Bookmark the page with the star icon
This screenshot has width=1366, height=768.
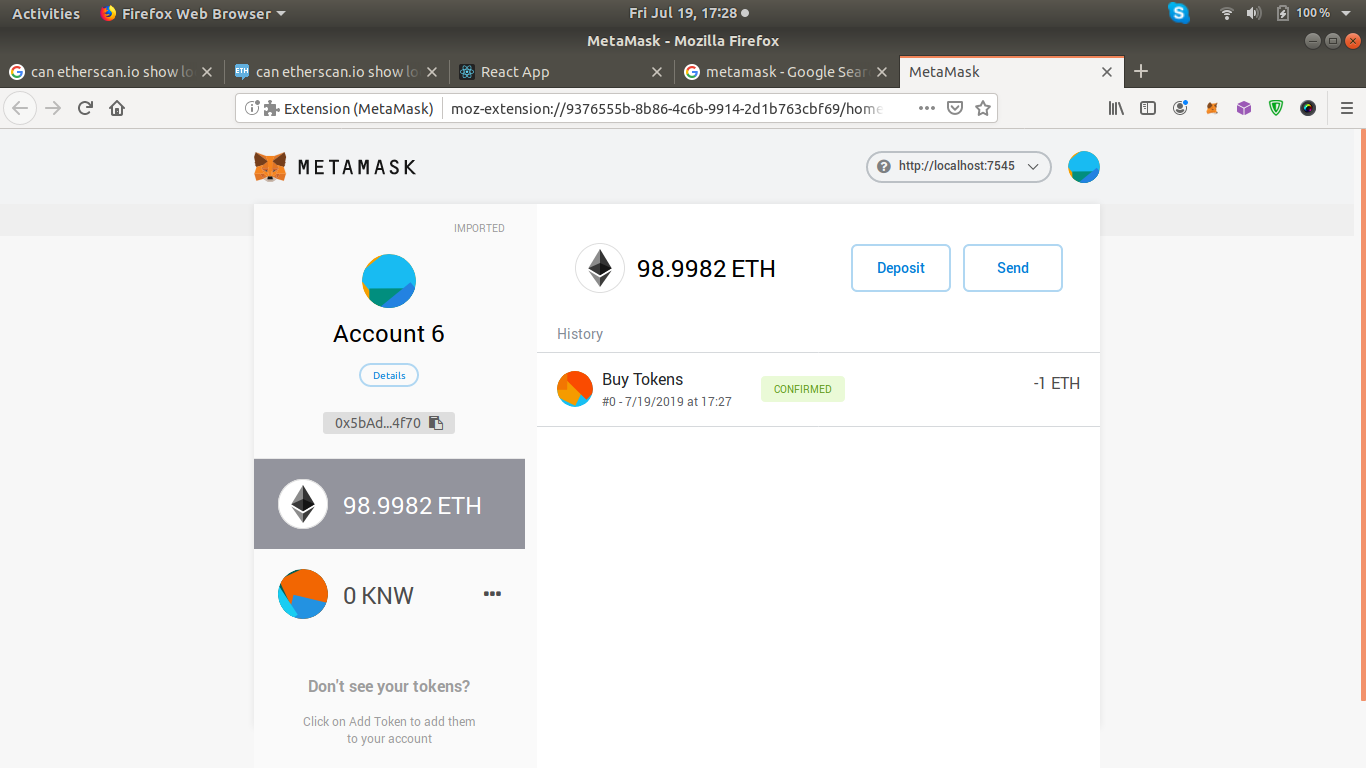click(982, 107)
